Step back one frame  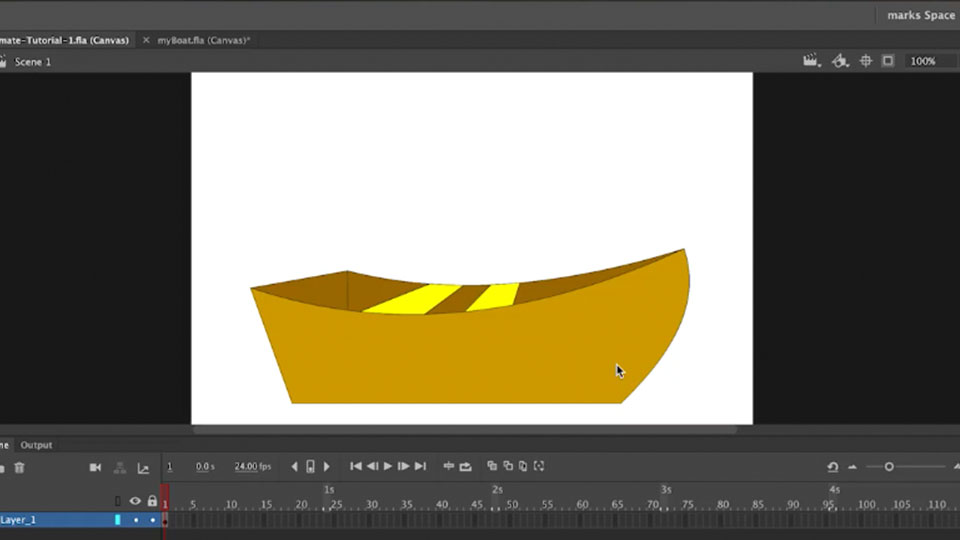[x=372, y=466]
